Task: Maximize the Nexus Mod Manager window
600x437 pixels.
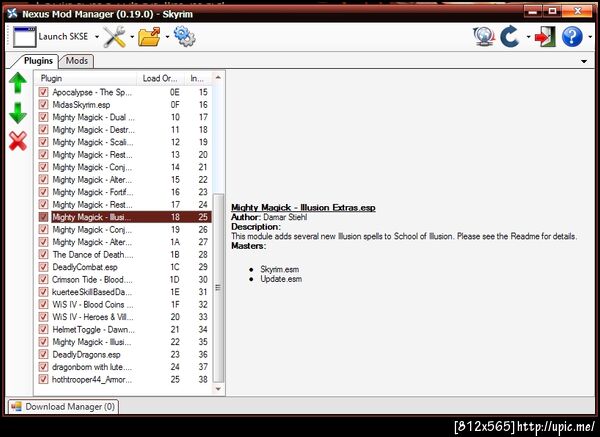Action: (x=552, y=12)
